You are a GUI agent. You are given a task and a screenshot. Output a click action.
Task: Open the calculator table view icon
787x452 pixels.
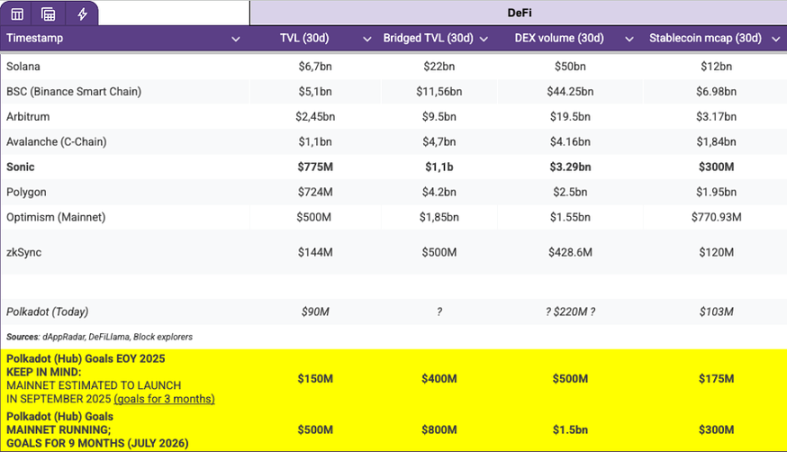[x=48, y=14]
